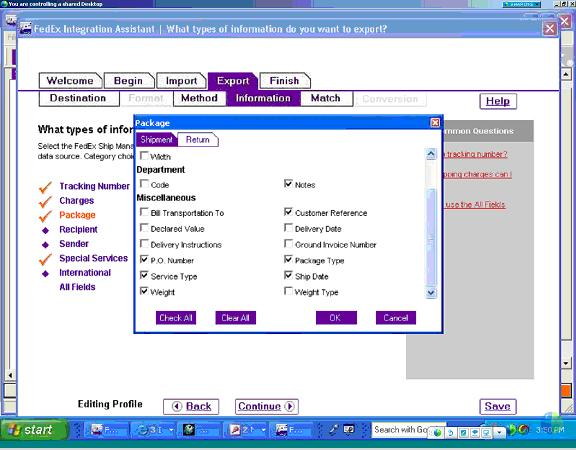This screenshot has width=576, height=450.
Task: Save the editing profile
Action: click(x=498, y=406)
